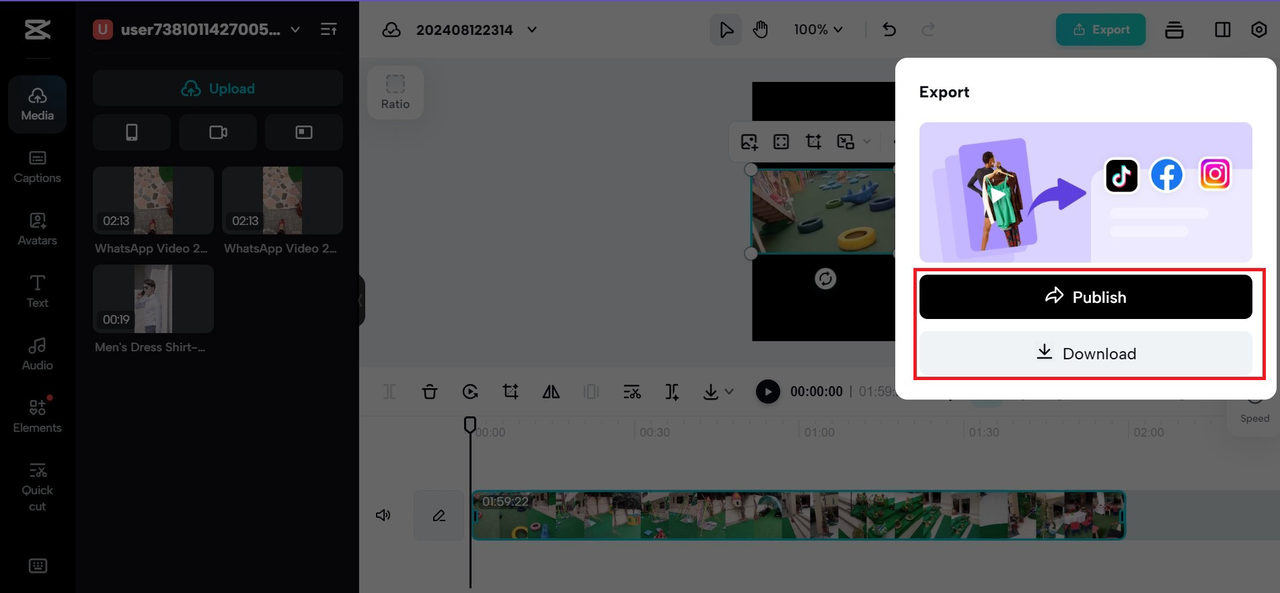Screen dimensions: 1280x593
Task: Open the Elements sidebar tab
Action: coord(37,416)
